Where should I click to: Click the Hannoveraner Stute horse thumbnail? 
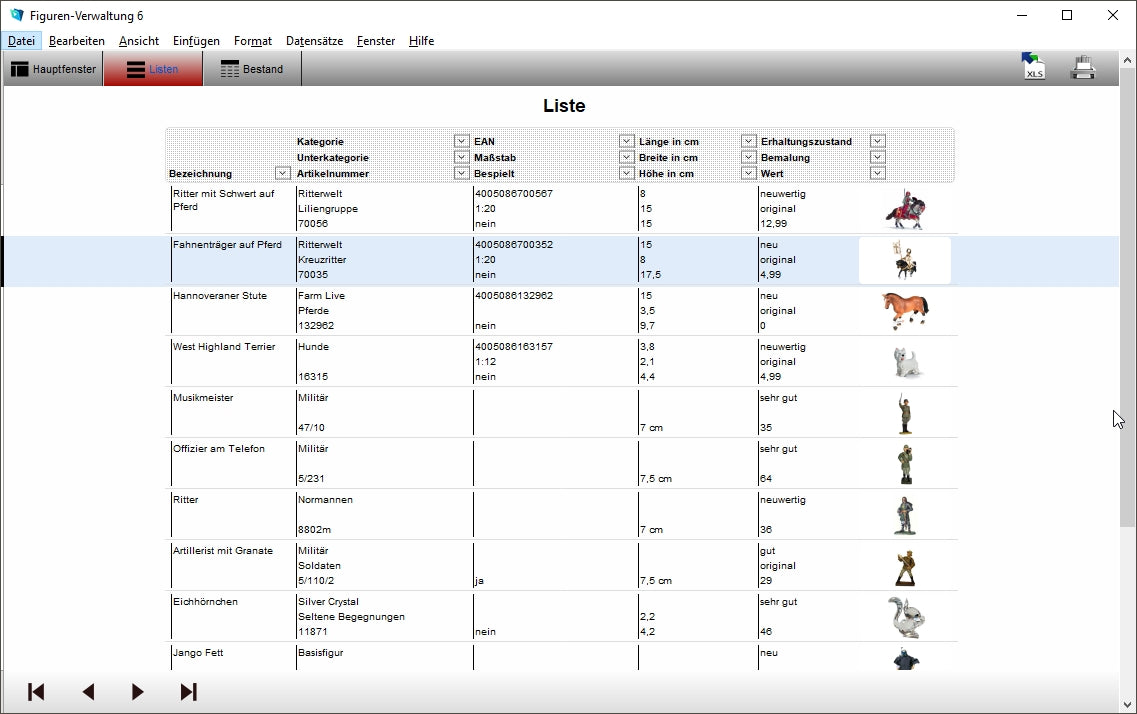point(905,310)
